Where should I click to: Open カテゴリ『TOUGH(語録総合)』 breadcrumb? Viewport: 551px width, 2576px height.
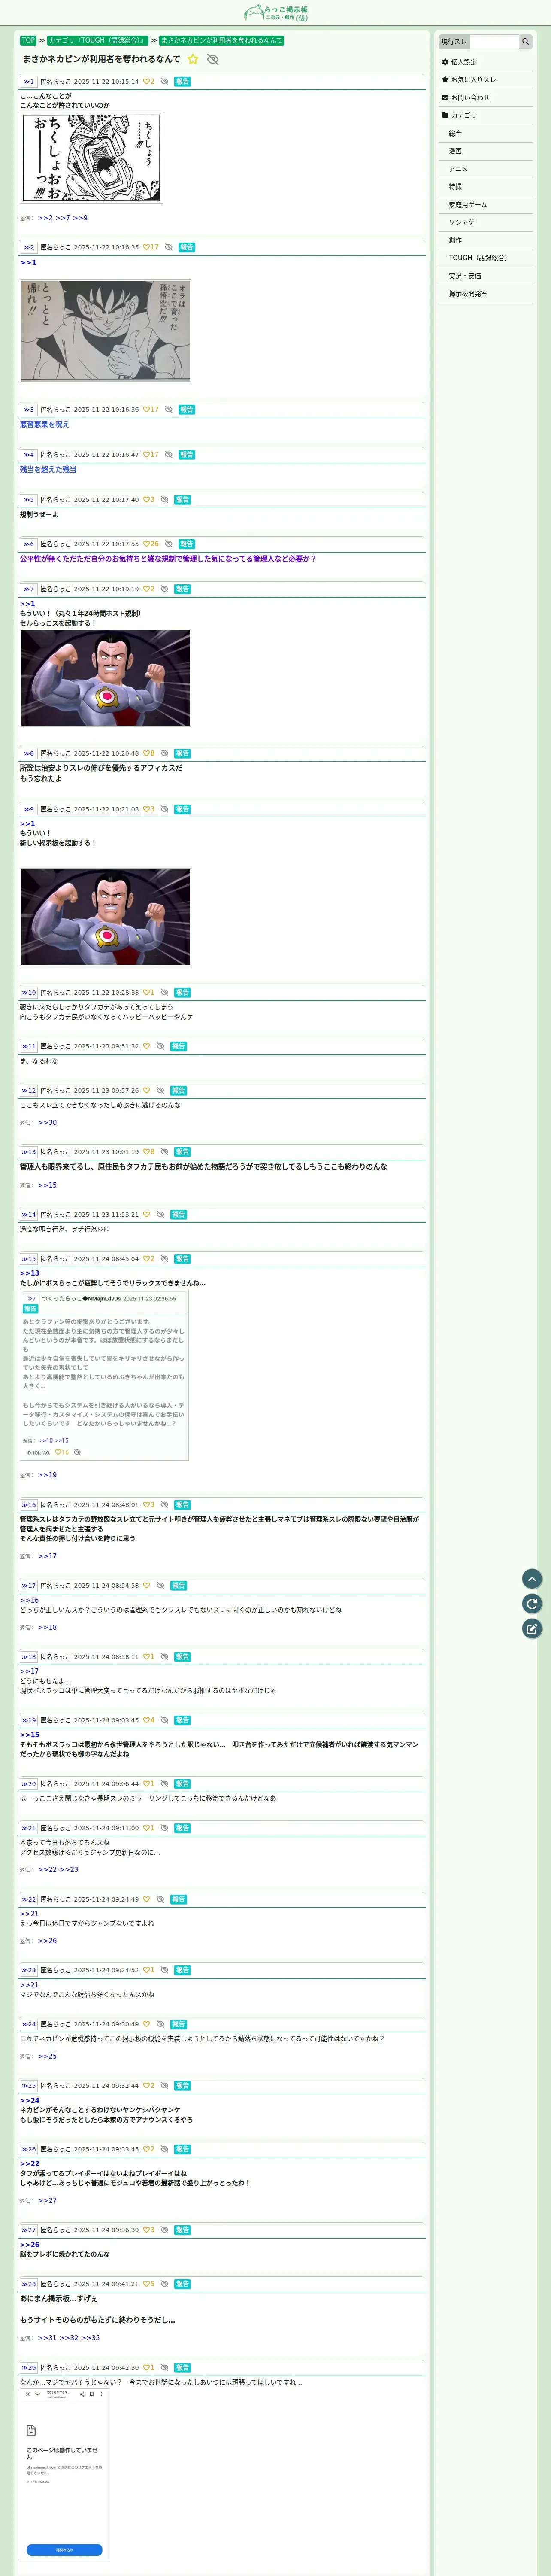tap(97, 41)
